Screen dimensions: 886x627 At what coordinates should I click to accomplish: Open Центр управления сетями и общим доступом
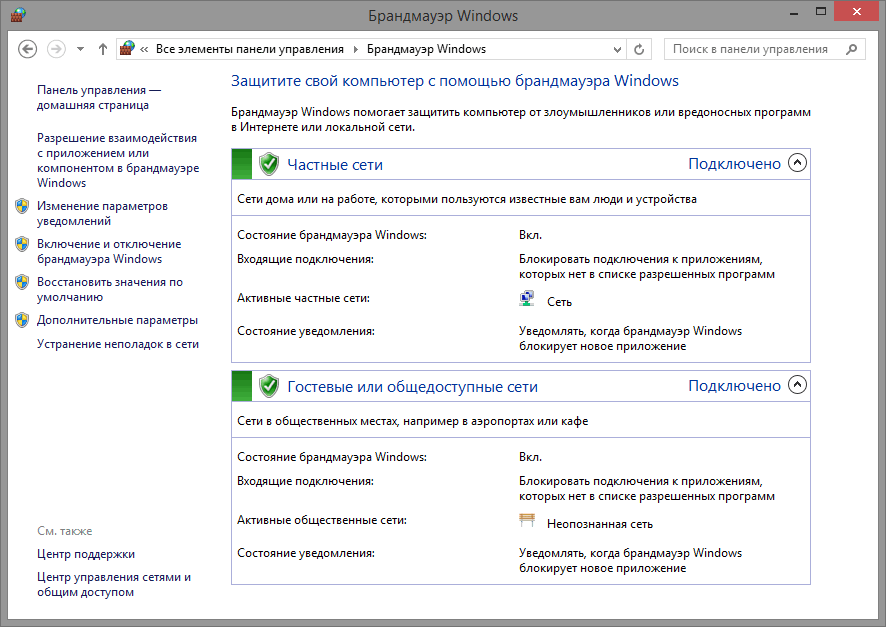pyautogui.click(x=113, y=584)
